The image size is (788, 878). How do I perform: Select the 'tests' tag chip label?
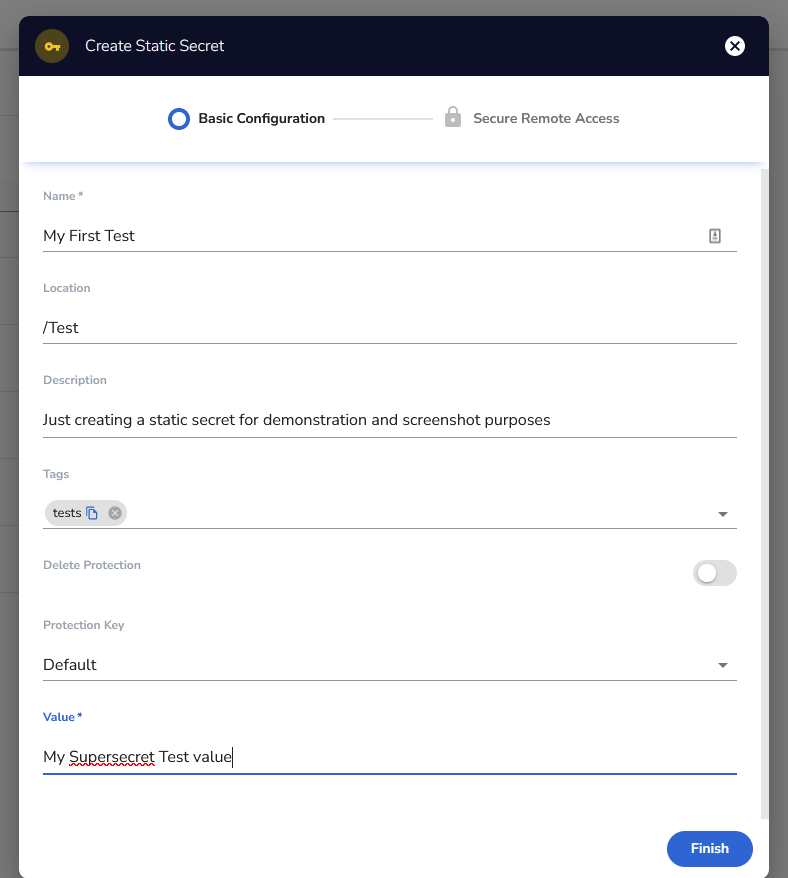[67, 513]
